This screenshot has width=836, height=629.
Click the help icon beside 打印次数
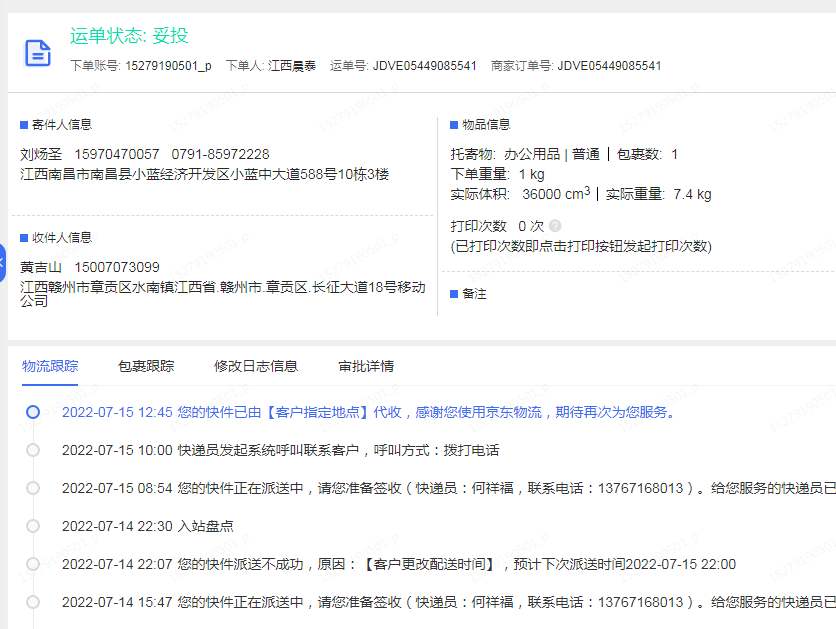pyautogui.click(x=555, y=226)
